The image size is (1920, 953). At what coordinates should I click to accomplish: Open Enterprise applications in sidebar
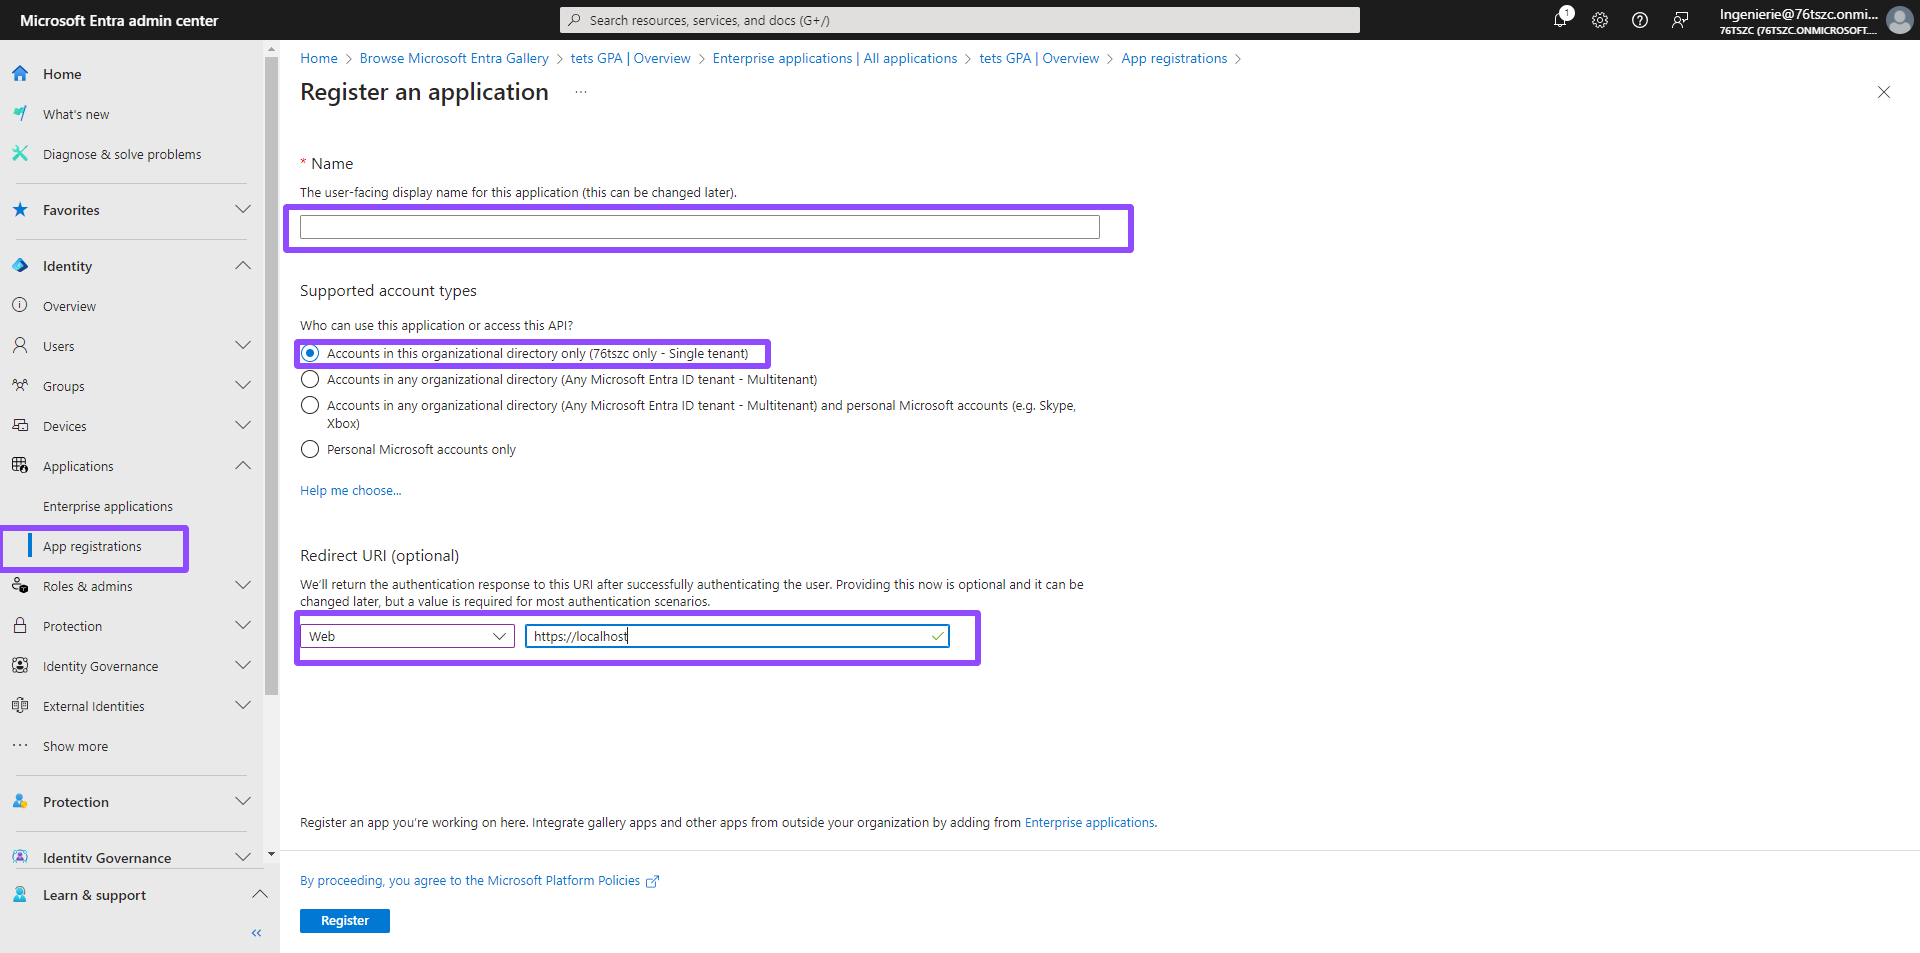(x=108, y=506)
